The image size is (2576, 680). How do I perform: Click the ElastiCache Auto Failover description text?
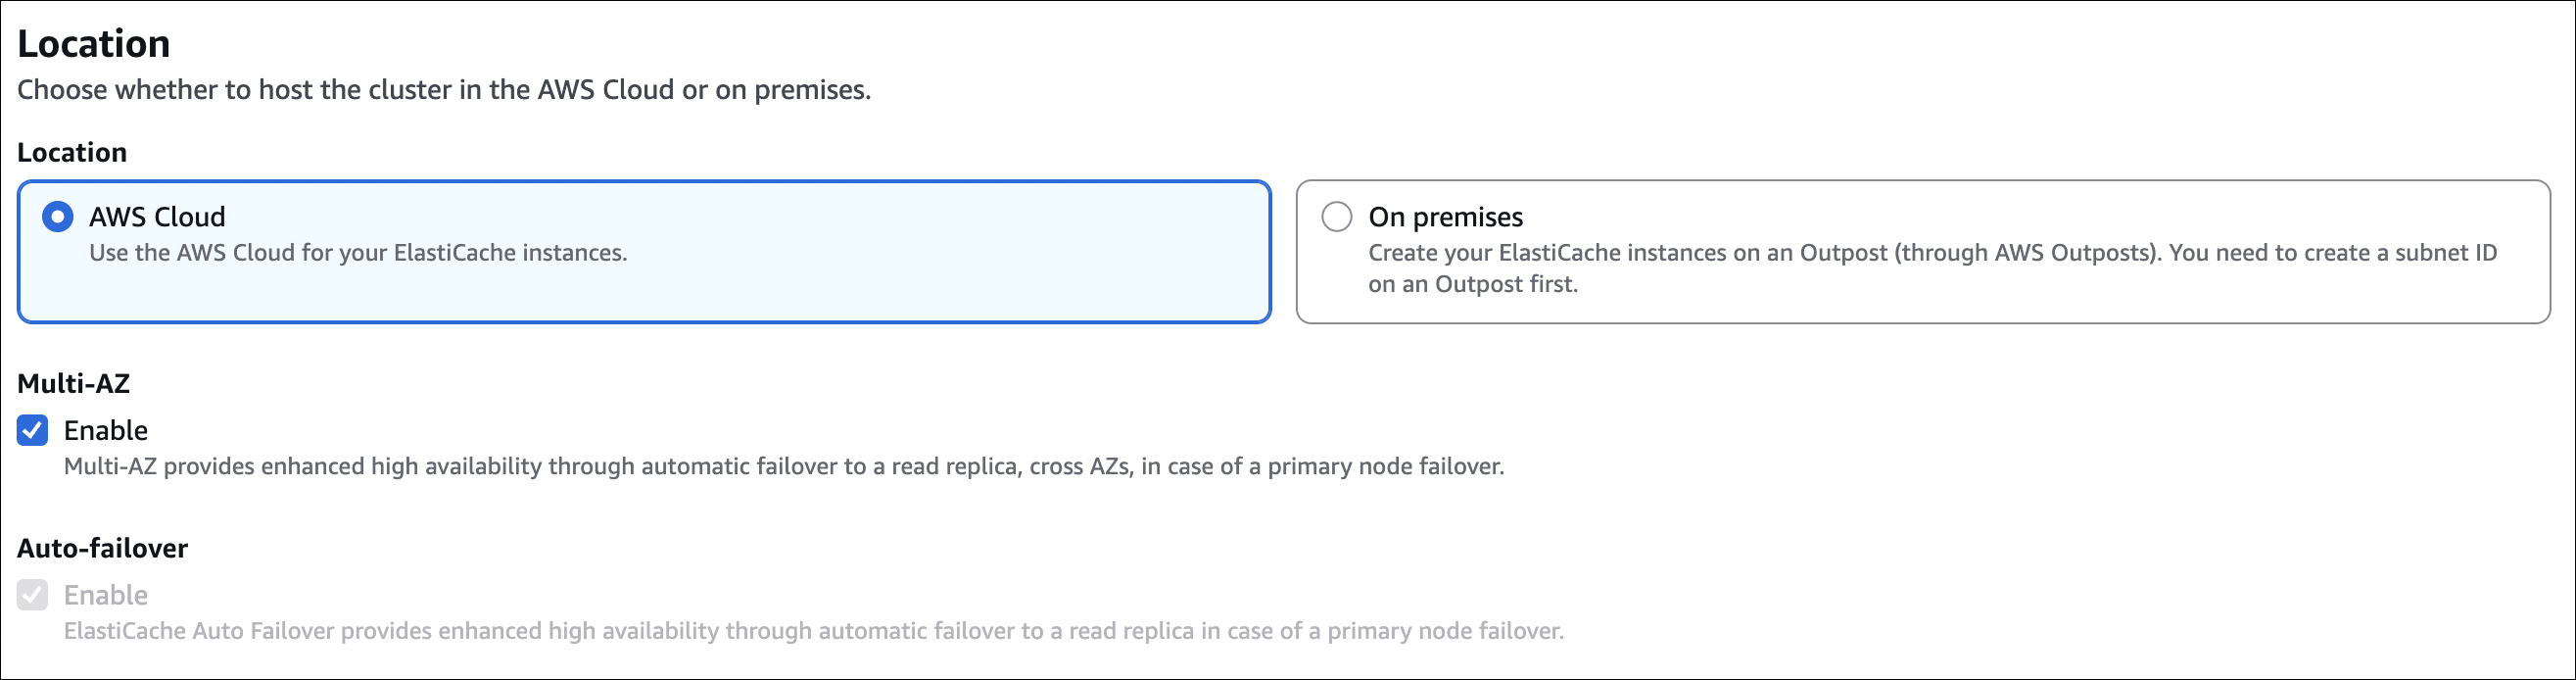(814, 632)
